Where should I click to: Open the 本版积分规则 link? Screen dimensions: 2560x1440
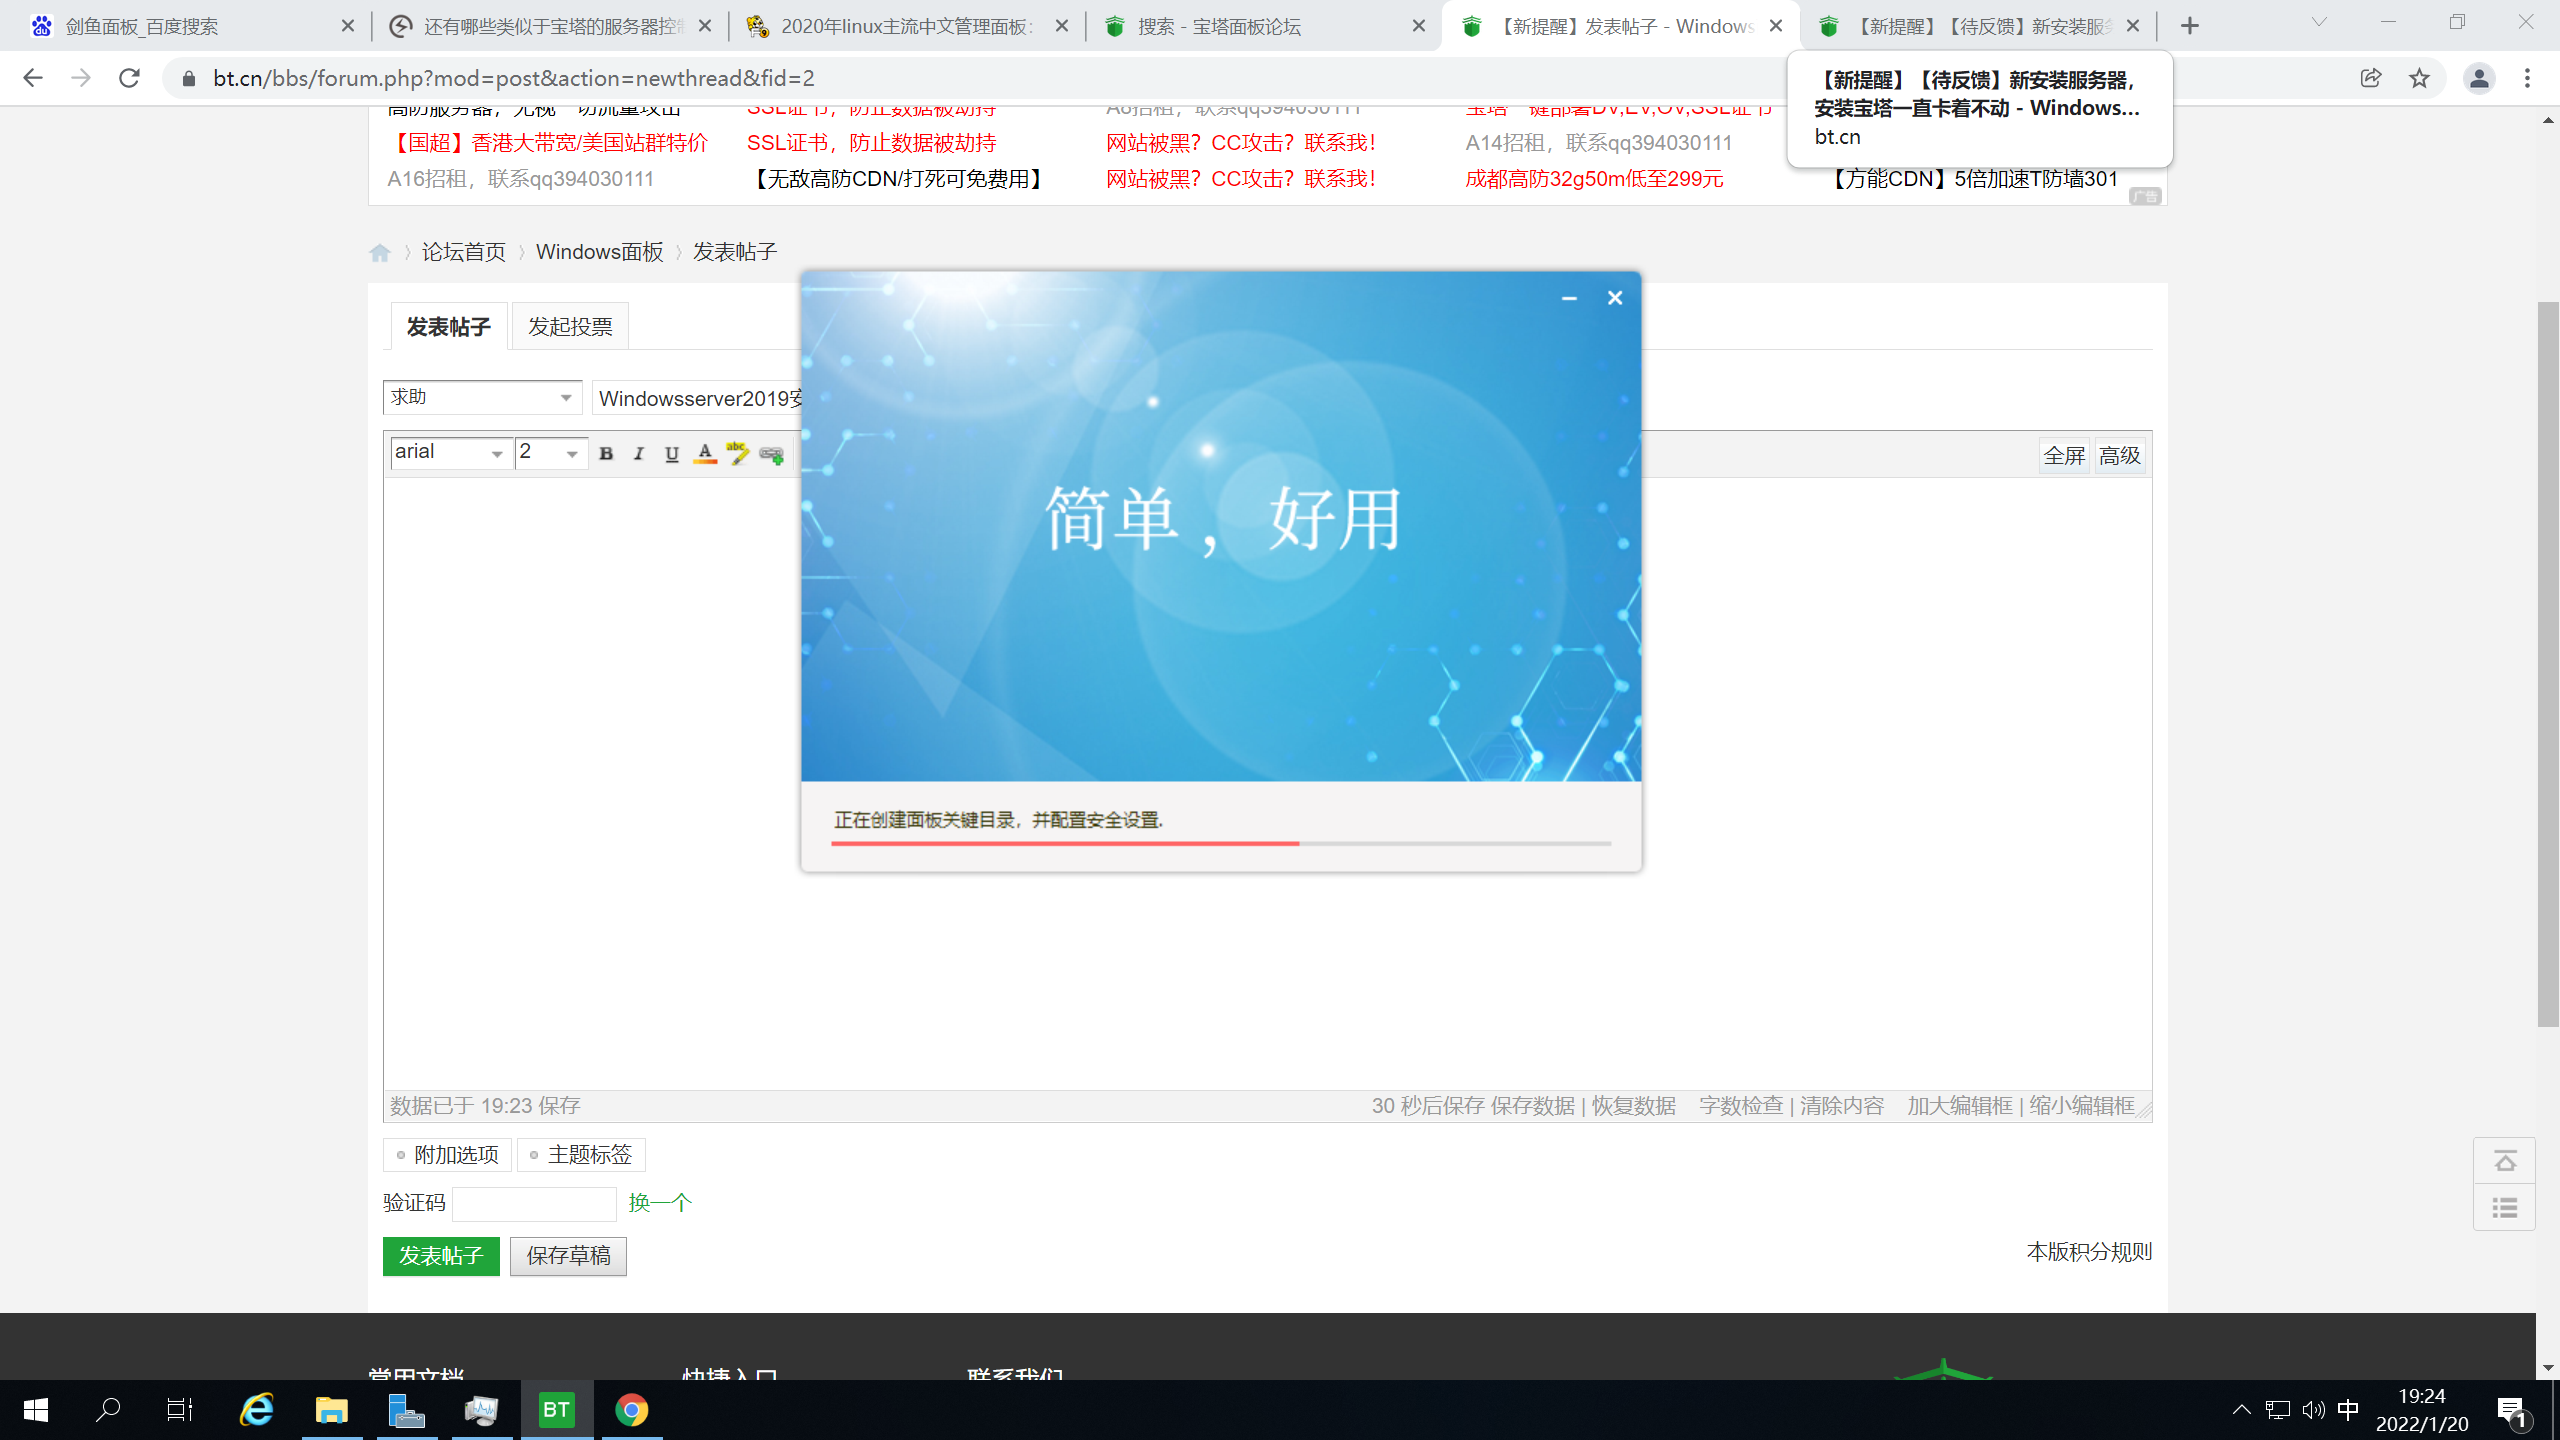pos(2089,1252)
